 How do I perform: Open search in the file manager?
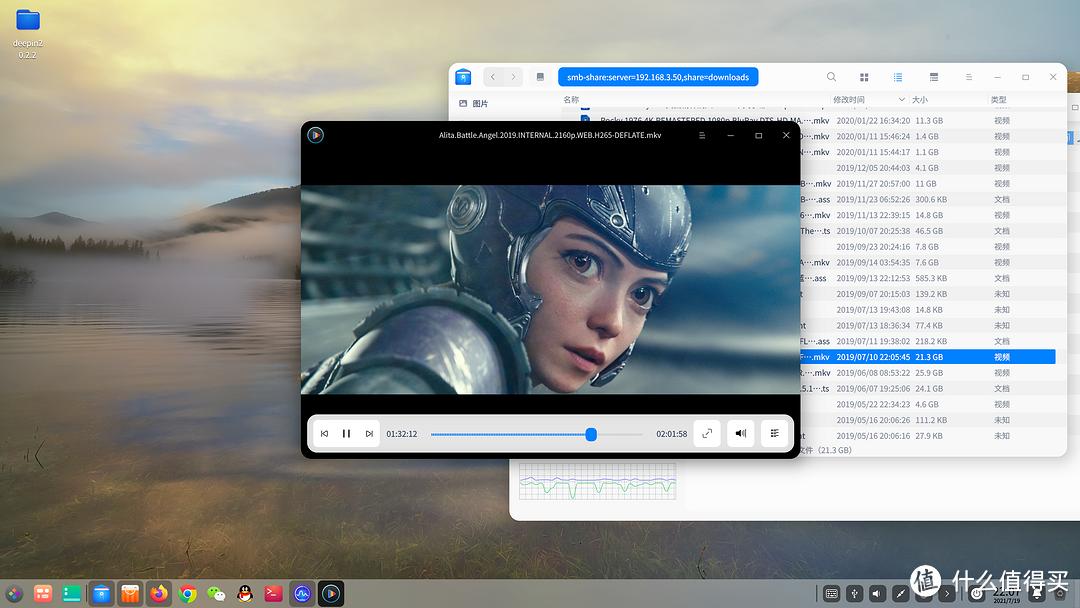830,76
